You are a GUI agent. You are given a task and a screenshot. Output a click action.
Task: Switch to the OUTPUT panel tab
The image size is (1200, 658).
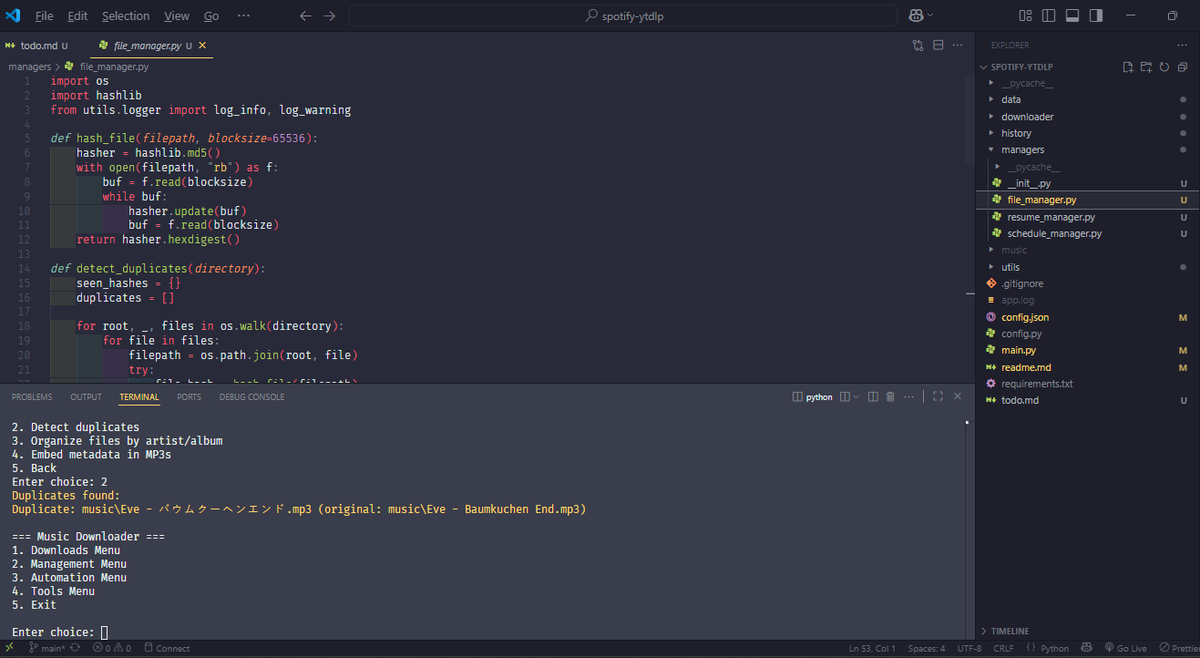[86, 397]
